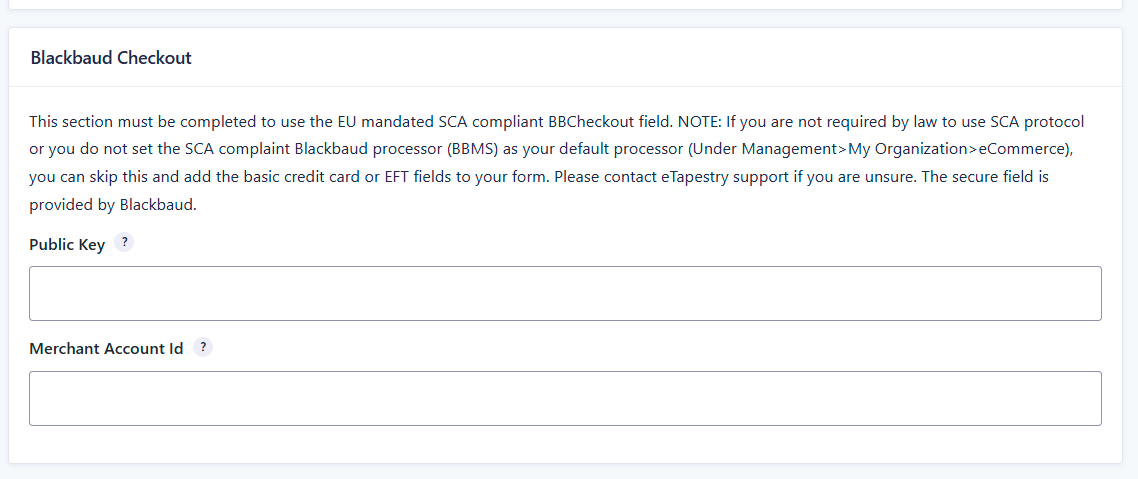Click the partial card above Blackbaud Checkout

point(565,4)
